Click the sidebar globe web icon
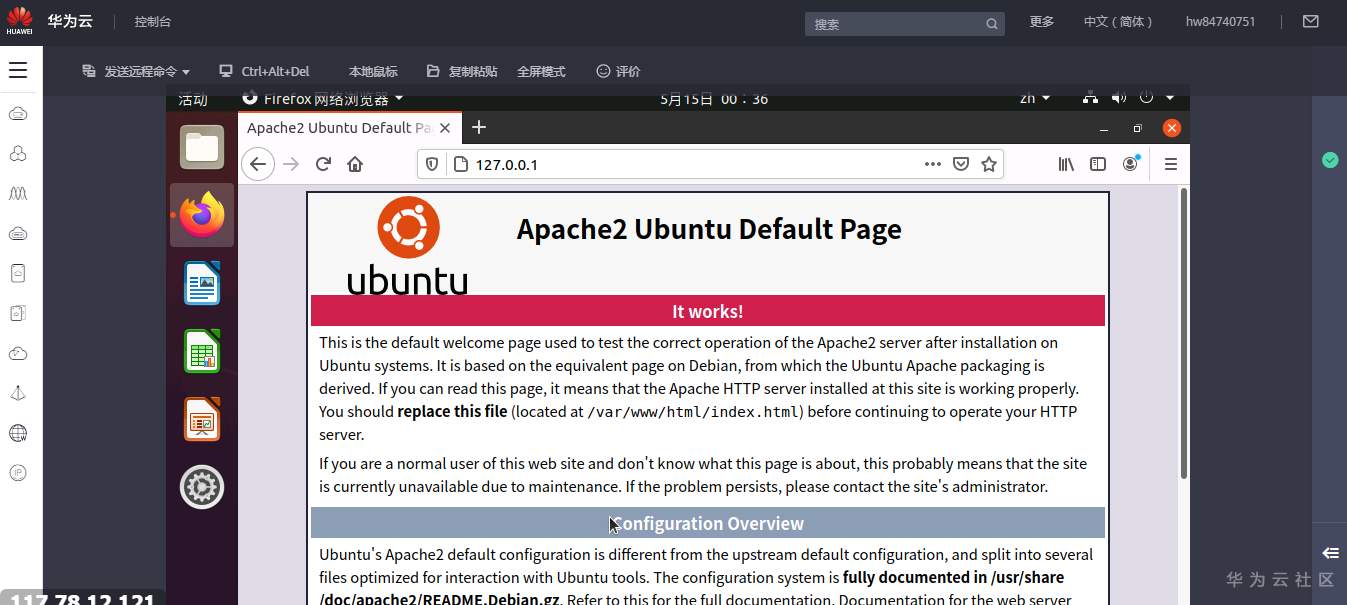The height and width of the screenshot is (605, 1347). pos(18,433)
